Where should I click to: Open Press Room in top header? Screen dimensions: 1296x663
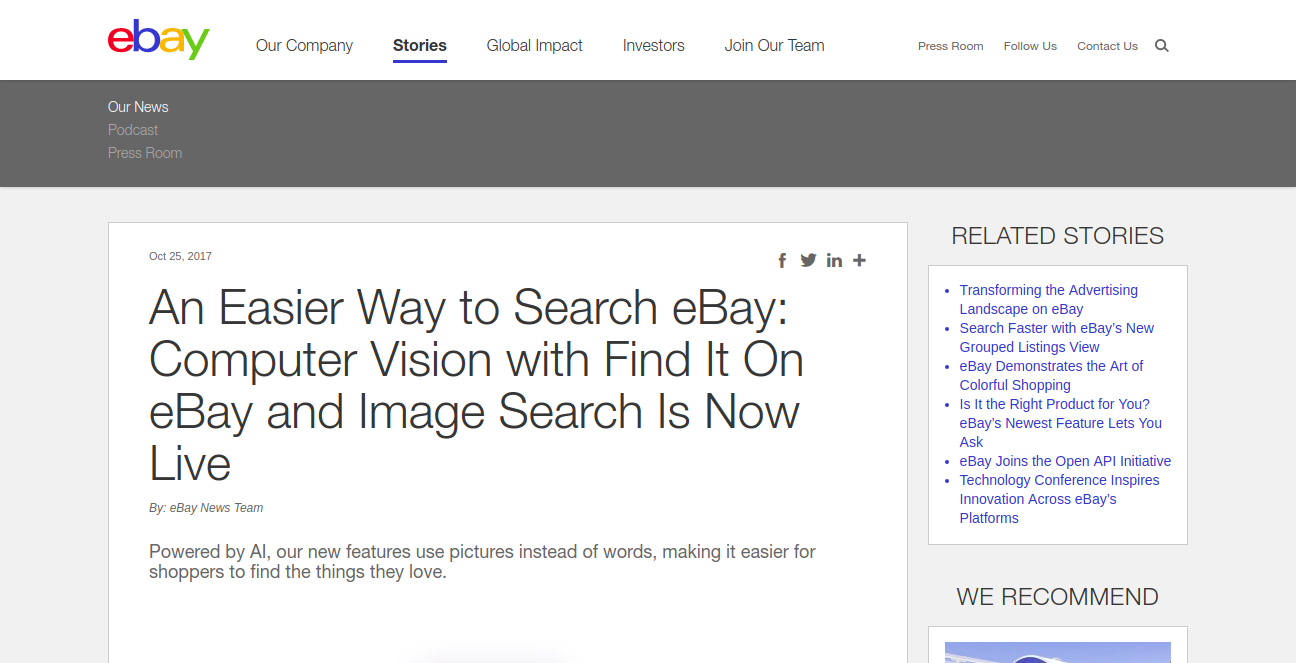pos(951,46)
